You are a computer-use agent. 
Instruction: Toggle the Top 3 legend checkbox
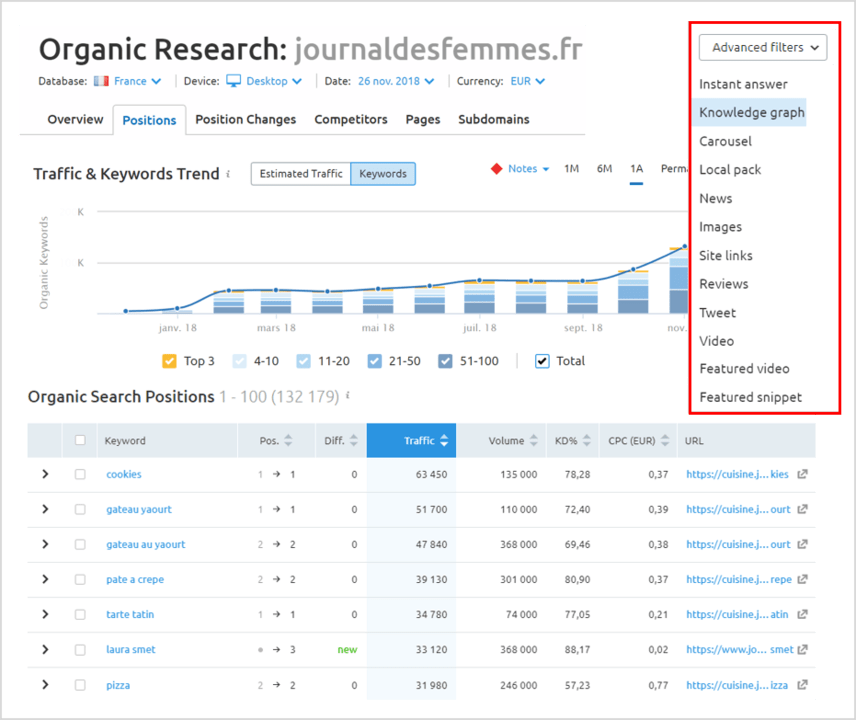169,361
